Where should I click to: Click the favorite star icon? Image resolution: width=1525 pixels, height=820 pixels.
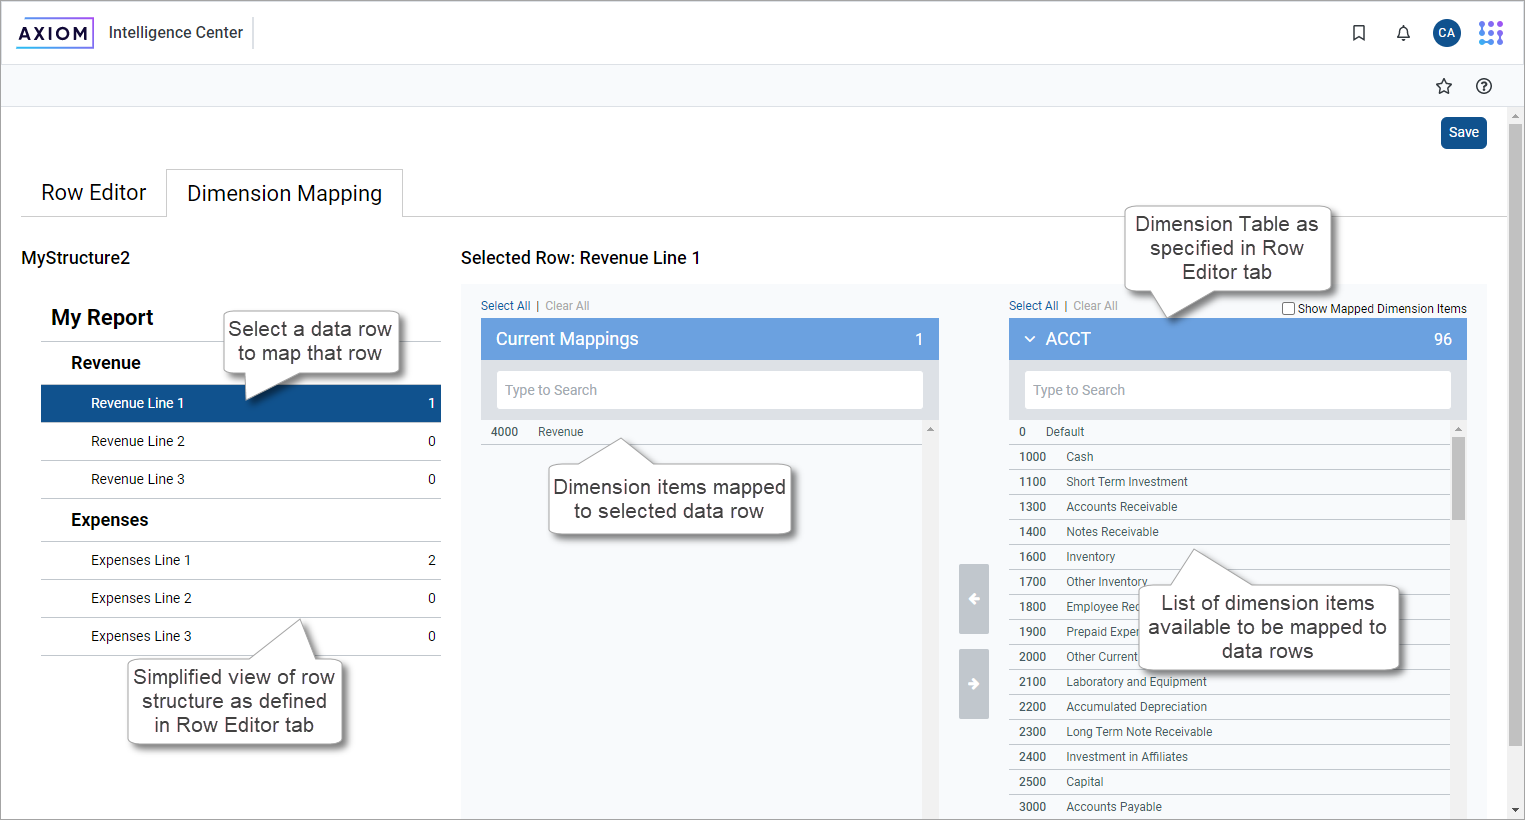1444,86
